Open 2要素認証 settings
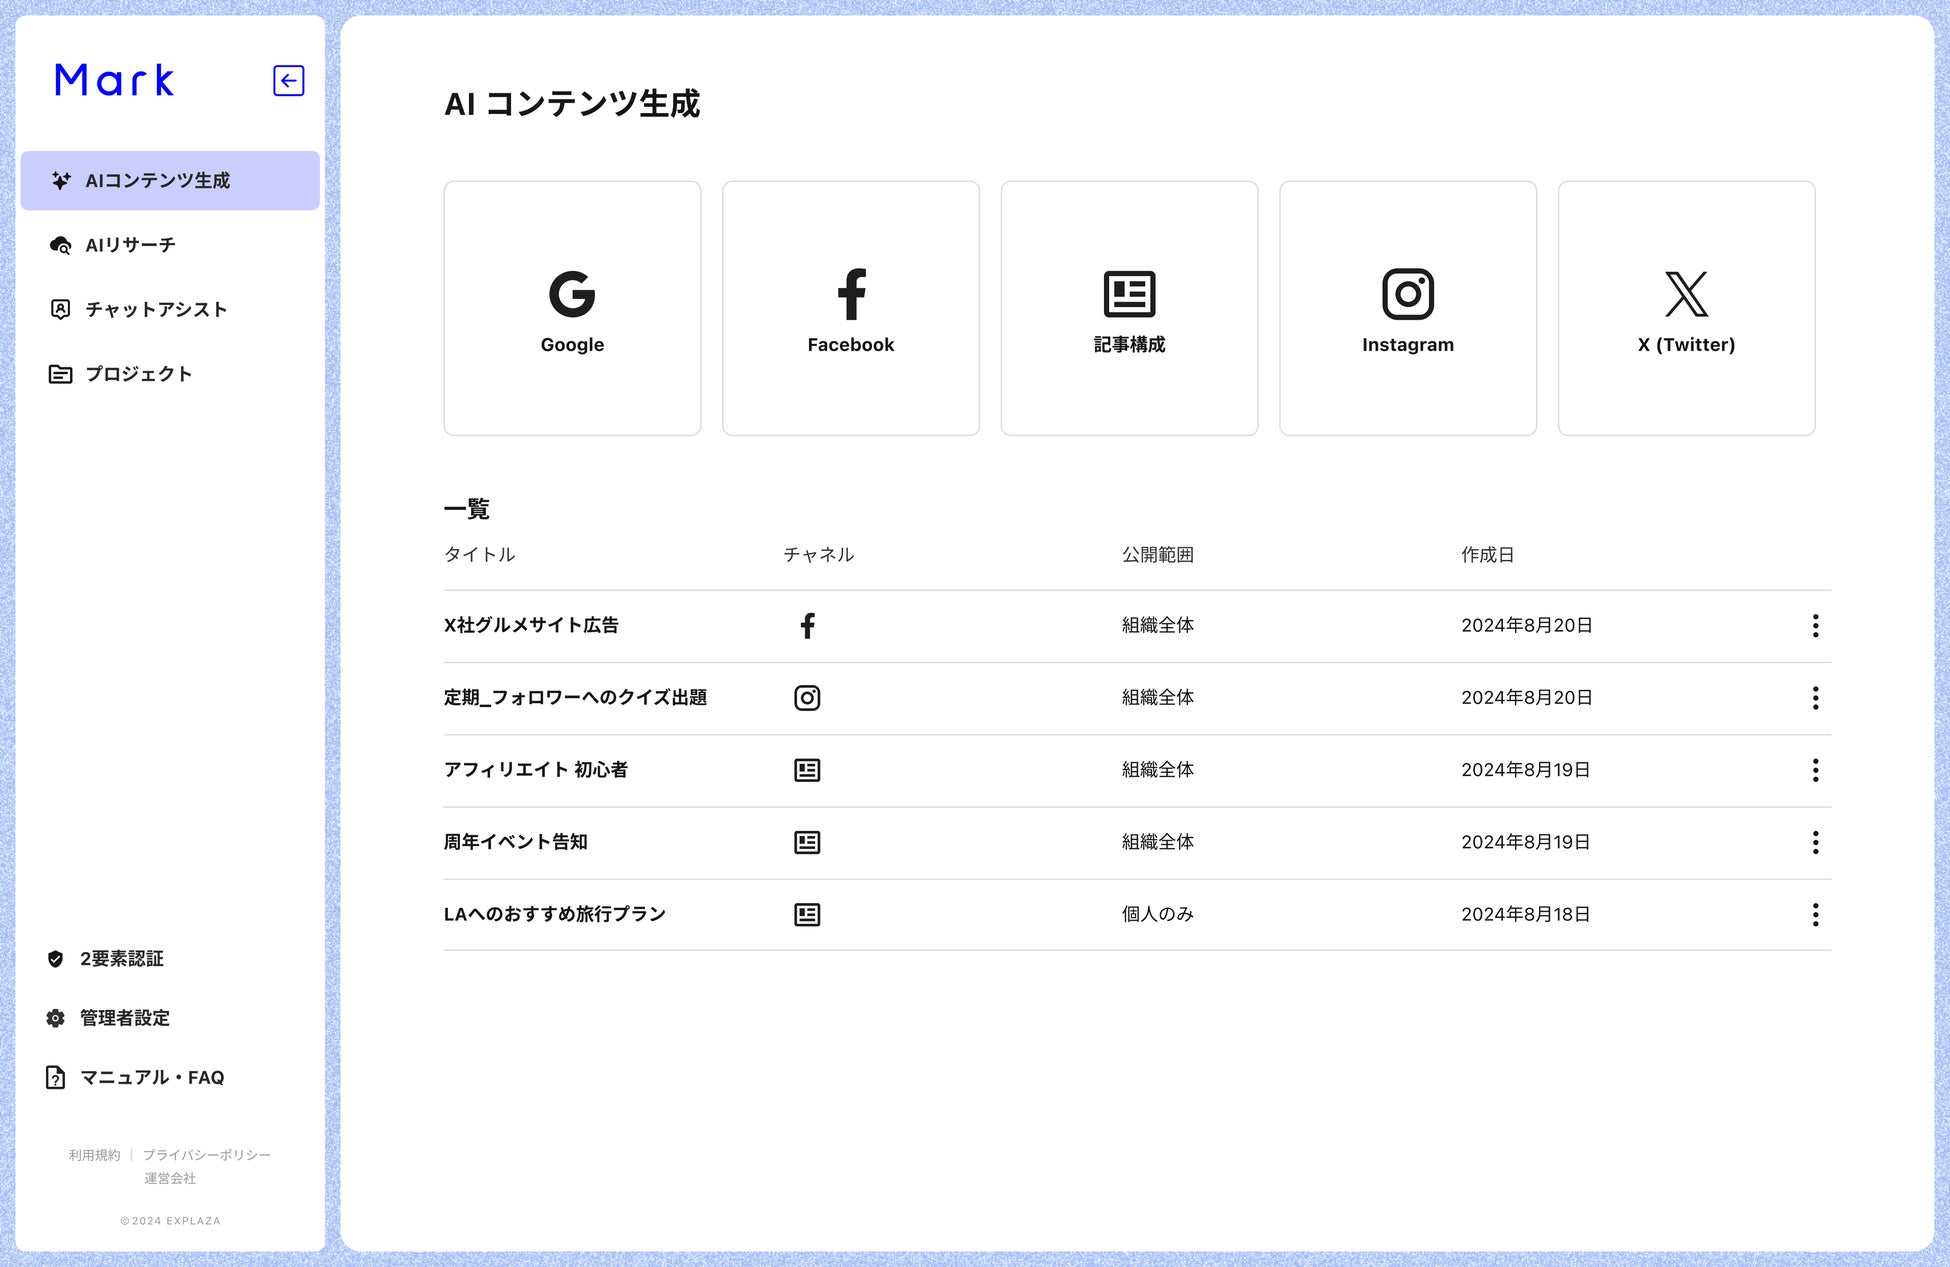The image size is (1950, 1267). tap(121, 959)
